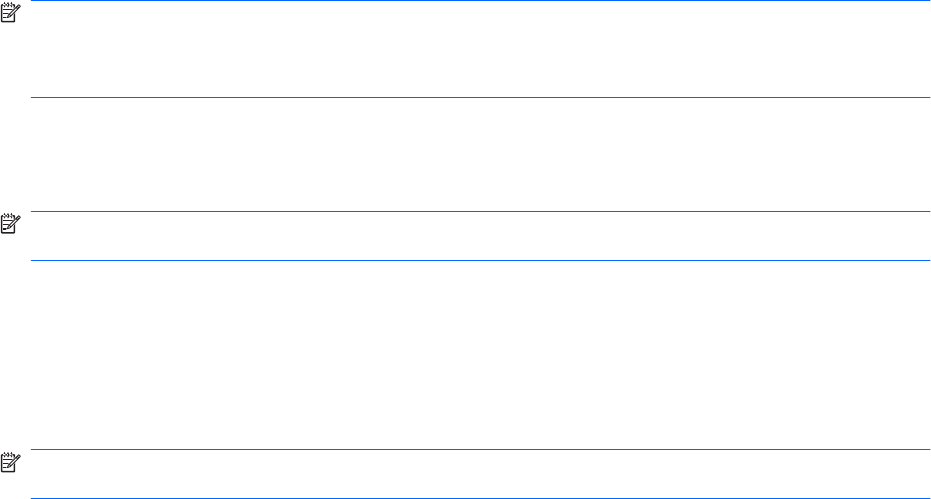The height and width of the screenshot is (499, 931).
Task: Click empty space between first and middle notes
Action: pos(480,154)
